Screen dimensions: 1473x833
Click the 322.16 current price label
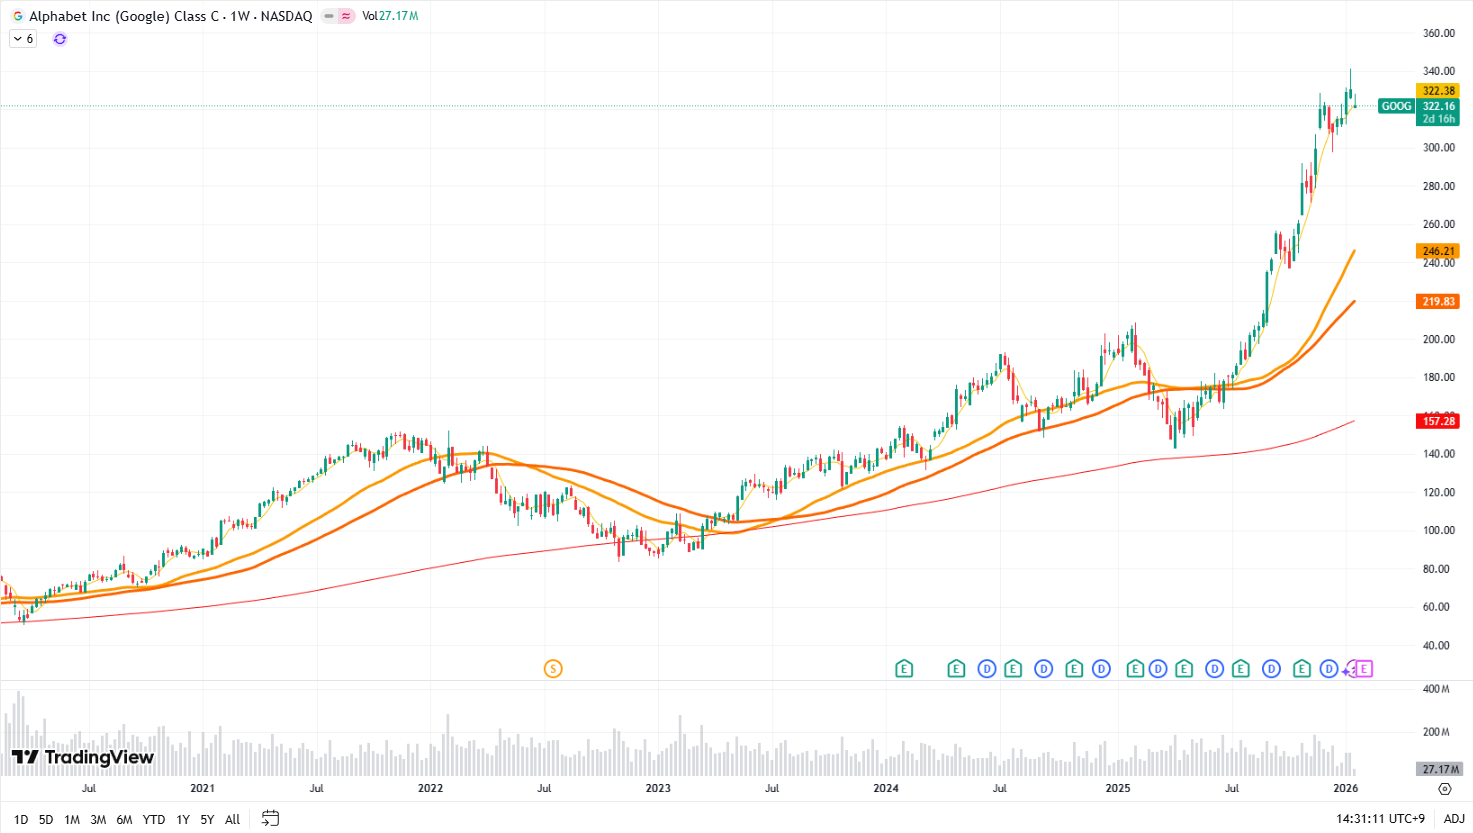pyautogui.click(x=1438, y=106)
